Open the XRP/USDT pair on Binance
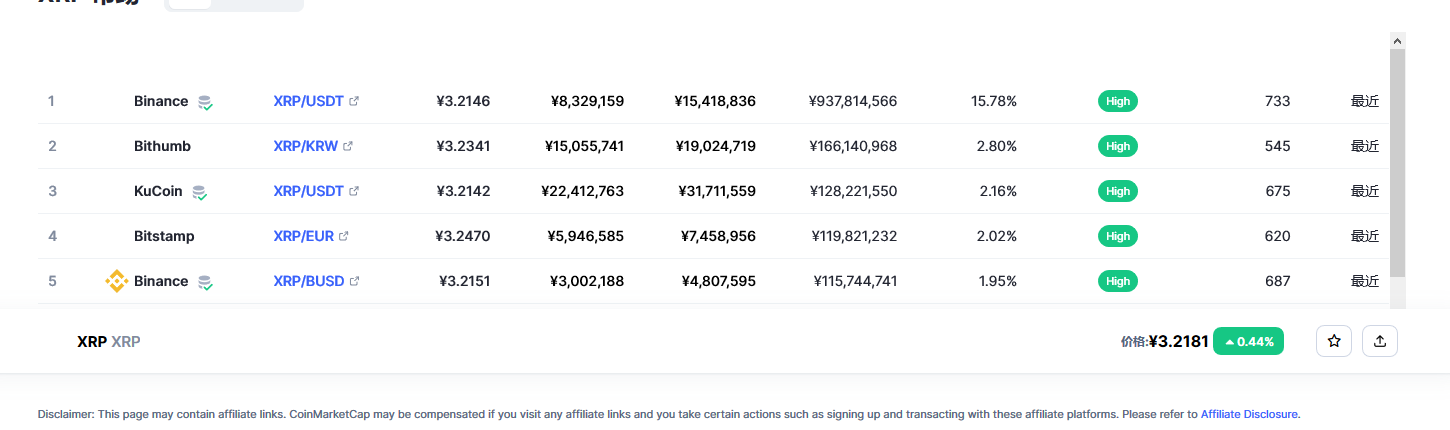The image size is (1450, 430). (308, 101)
